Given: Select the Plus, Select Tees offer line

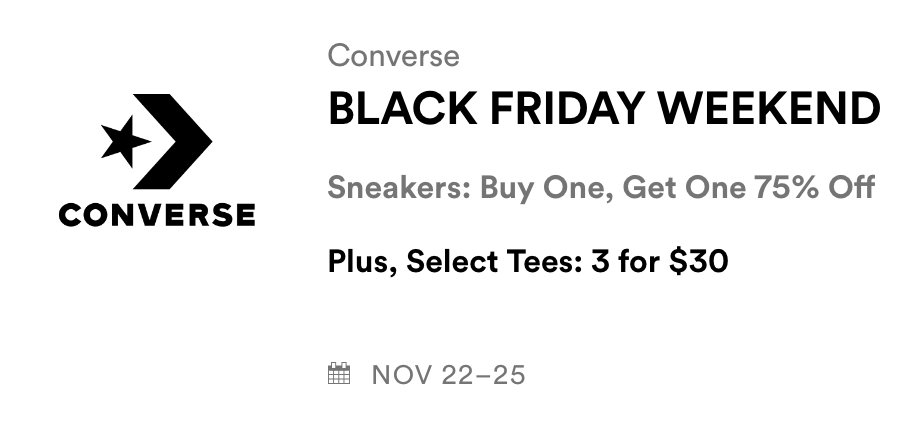Looking at the screenshot, I should click(x=527, y=262).
